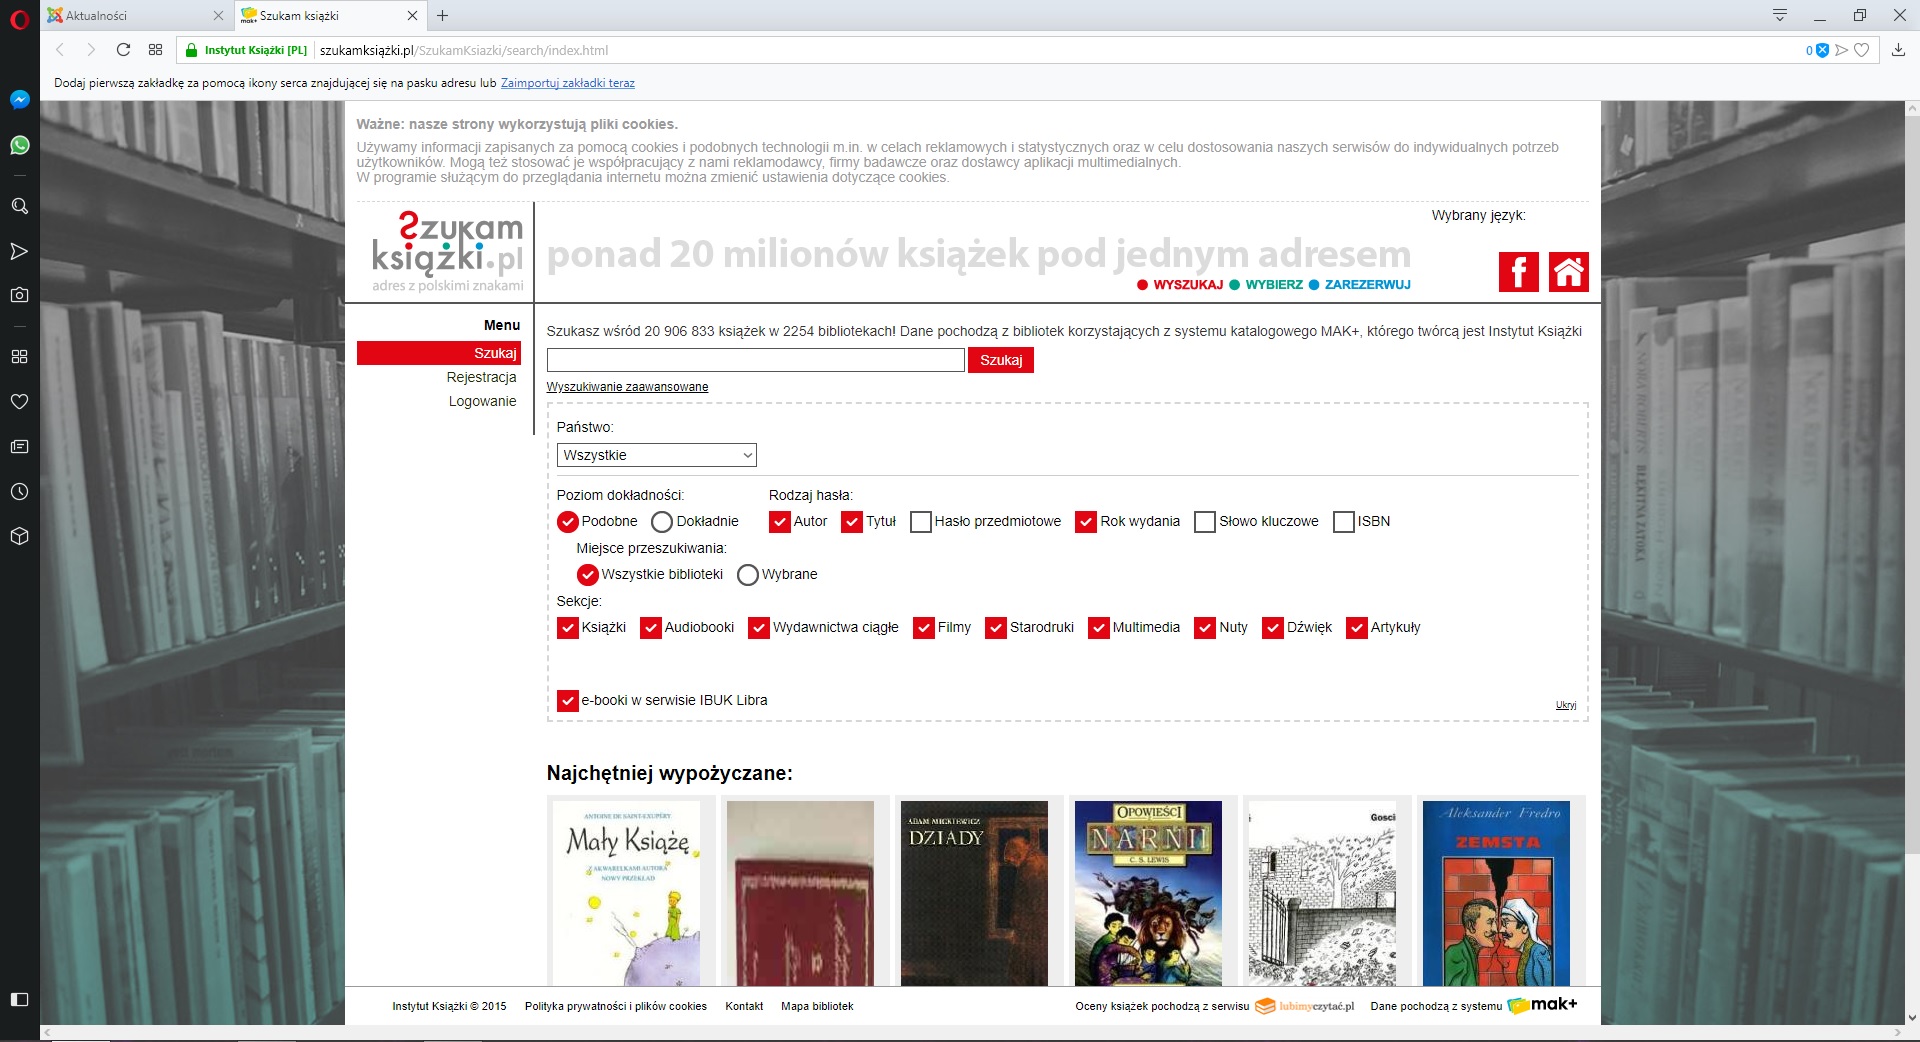
Task: Uncheck the Autor checkbox
Action: click(x=780, y=522)
